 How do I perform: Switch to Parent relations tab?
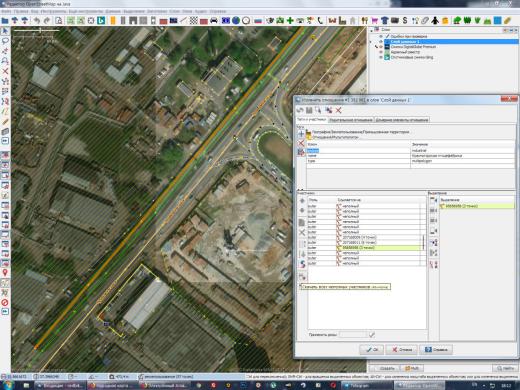pyautogui.click(x=351, y=120)
